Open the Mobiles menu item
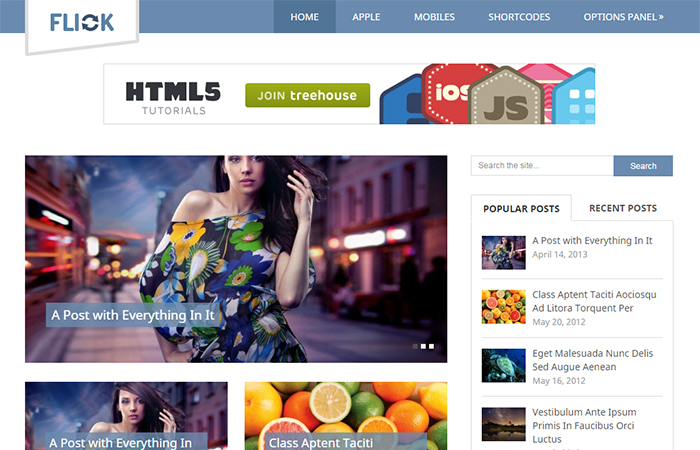The width and height of the screenshot is (700, 450). [434, 17]
